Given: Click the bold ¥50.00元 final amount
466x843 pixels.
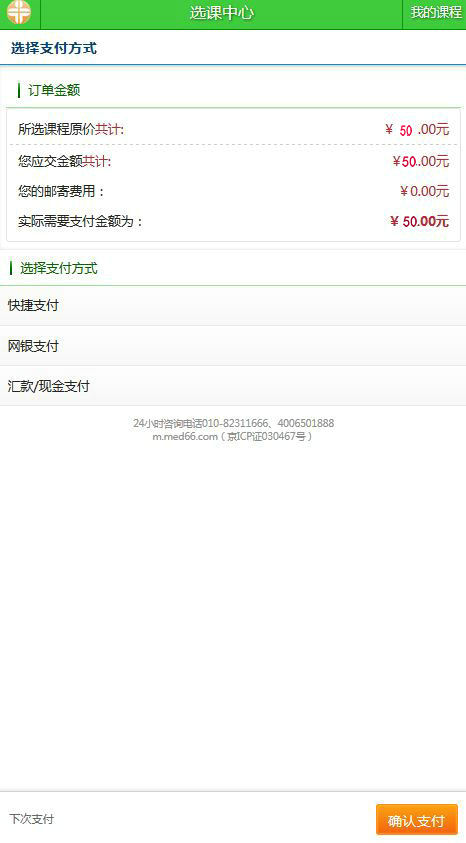Looking at the screenshot, I should (419, 221).
